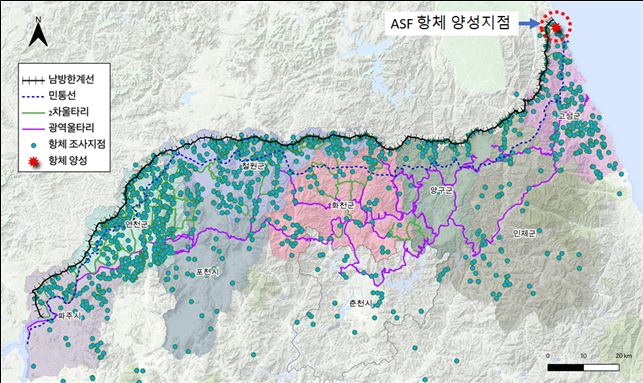Click the blue dashed 민통선 legend line
This screenshot has height=383, width=643.
33,96
